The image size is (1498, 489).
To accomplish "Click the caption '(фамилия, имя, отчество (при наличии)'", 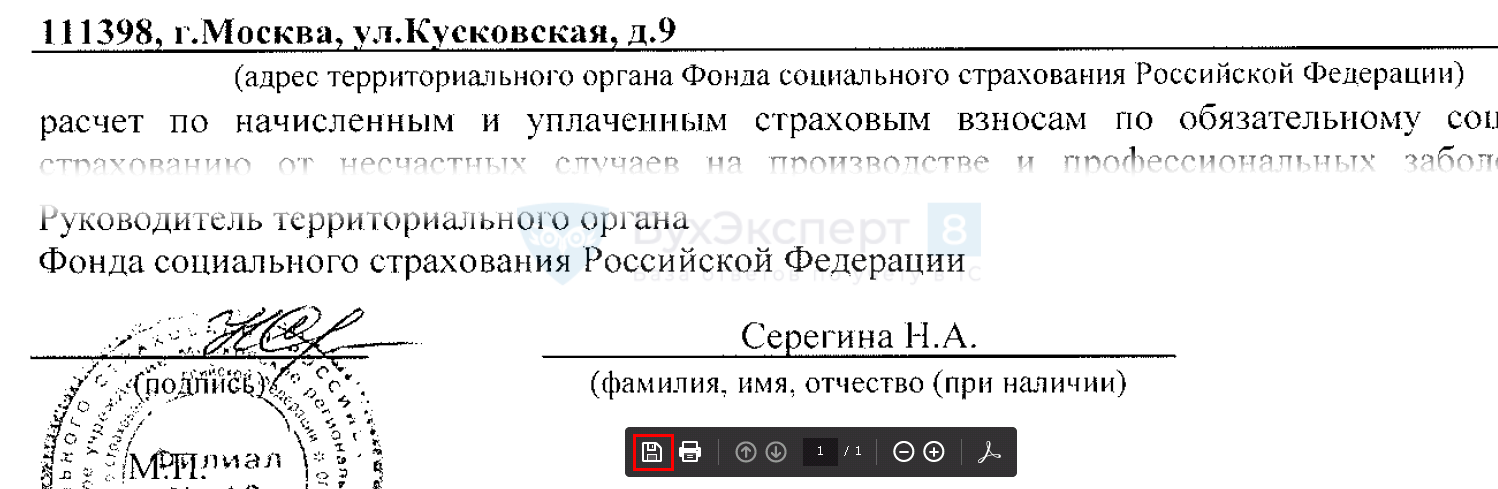I will (858, 382).
